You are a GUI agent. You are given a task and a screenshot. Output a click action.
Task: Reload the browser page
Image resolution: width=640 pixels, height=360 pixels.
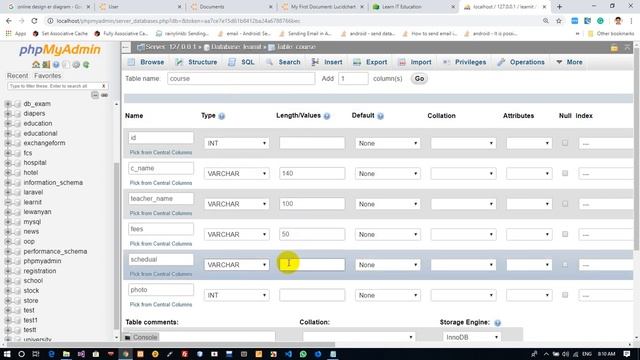coord(34,21)
